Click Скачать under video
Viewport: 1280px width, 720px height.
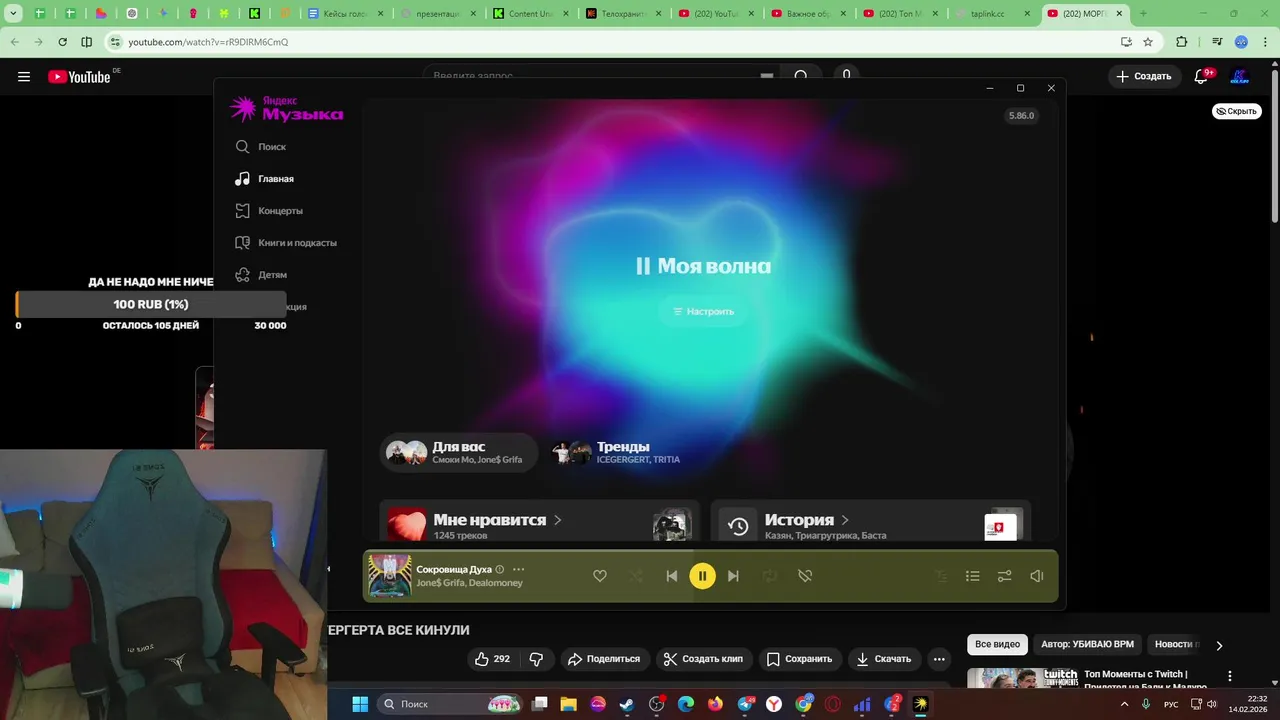(x=884, y=659)
